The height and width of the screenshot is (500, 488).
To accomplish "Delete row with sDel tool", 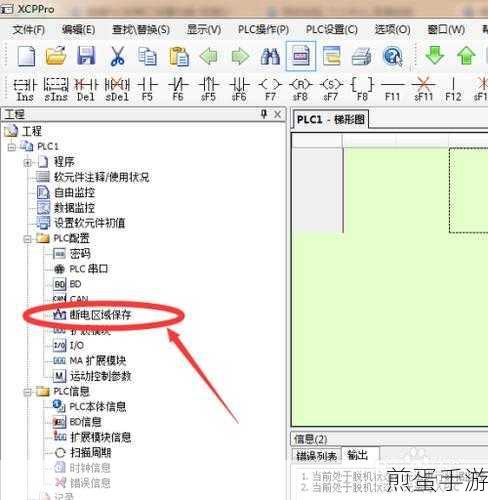I will pos(117,89).
